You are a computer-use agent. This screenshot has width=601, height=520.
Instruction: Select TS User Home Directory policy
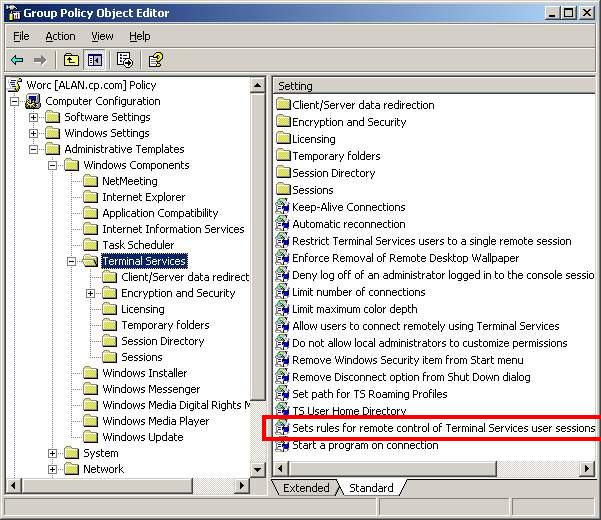click(349, 411)
